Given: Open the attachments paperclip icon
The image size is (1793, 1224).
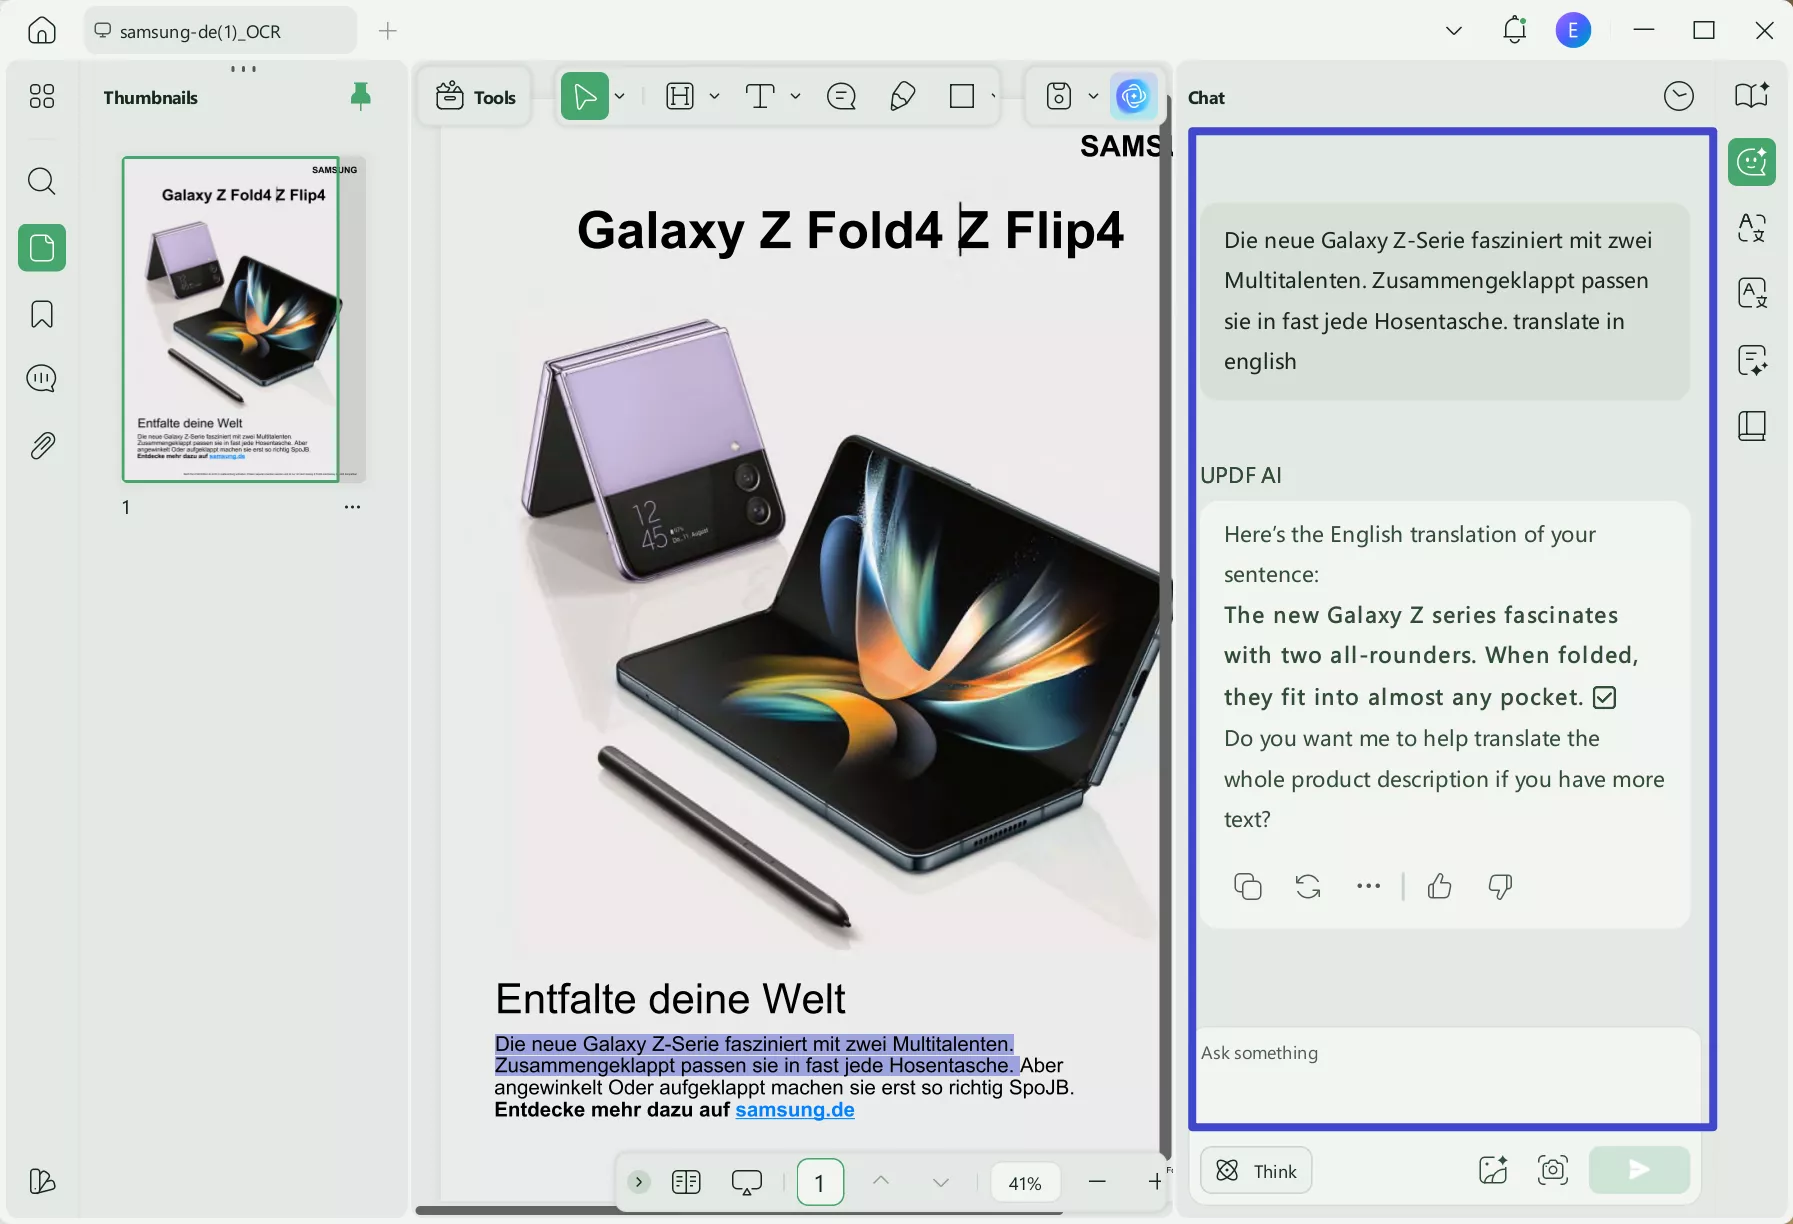Looking at the screenshot, I should pos(42,445).
